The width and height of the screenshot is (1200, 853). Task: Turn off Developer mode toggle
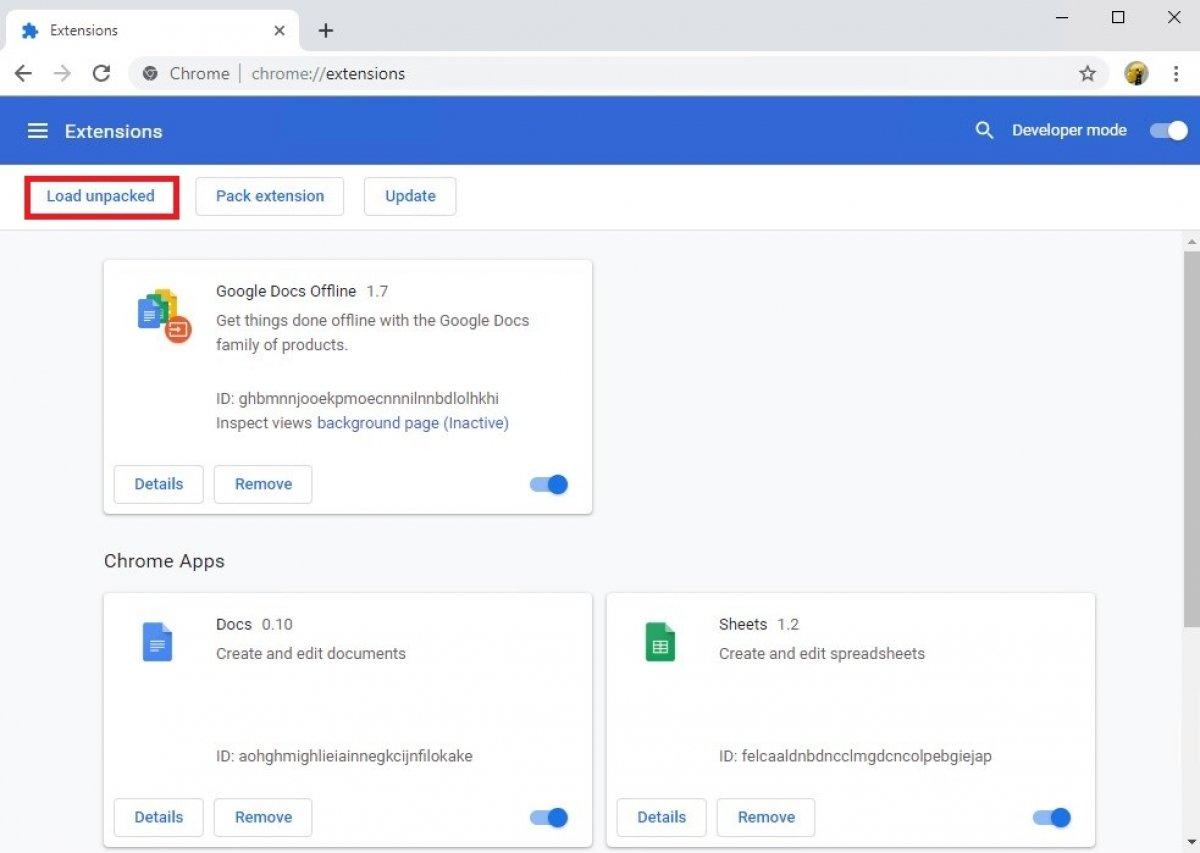click(x=1168, y=131)
